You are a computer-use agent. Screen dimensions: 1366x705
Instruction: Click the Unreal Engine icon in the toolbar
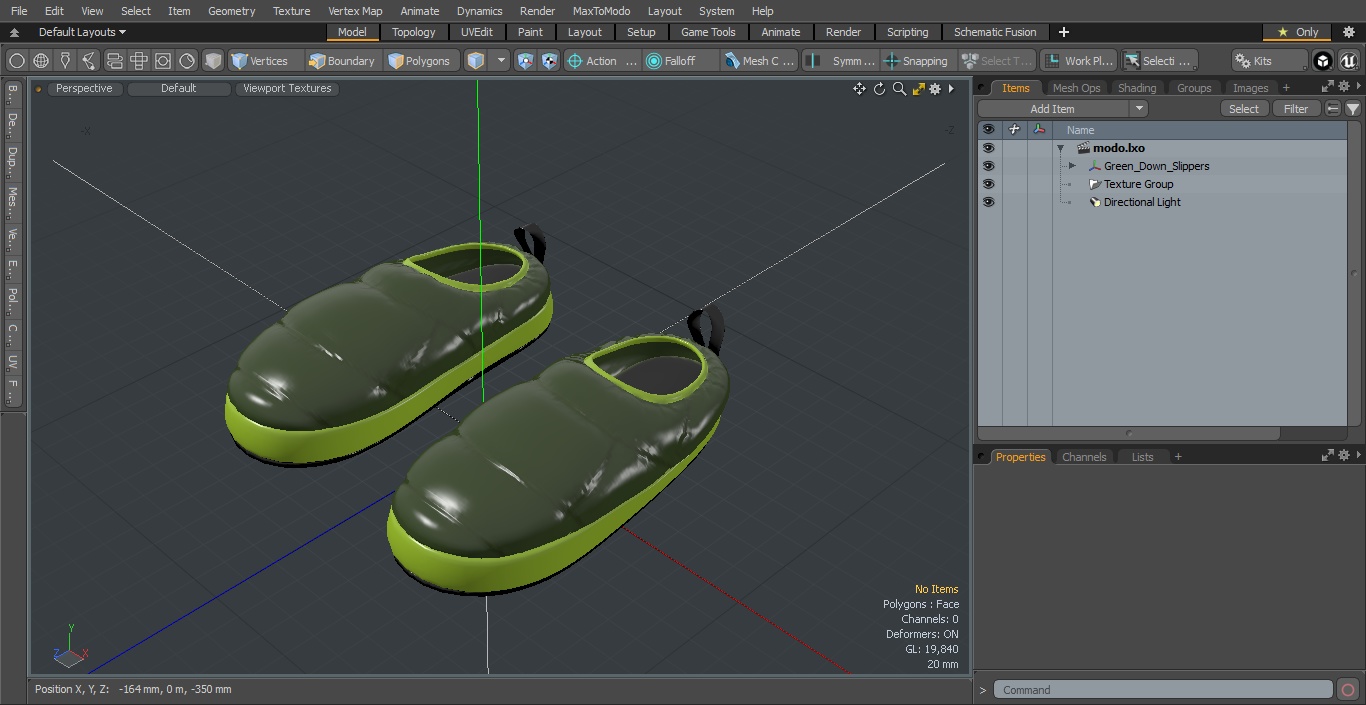click(1348, 61)
